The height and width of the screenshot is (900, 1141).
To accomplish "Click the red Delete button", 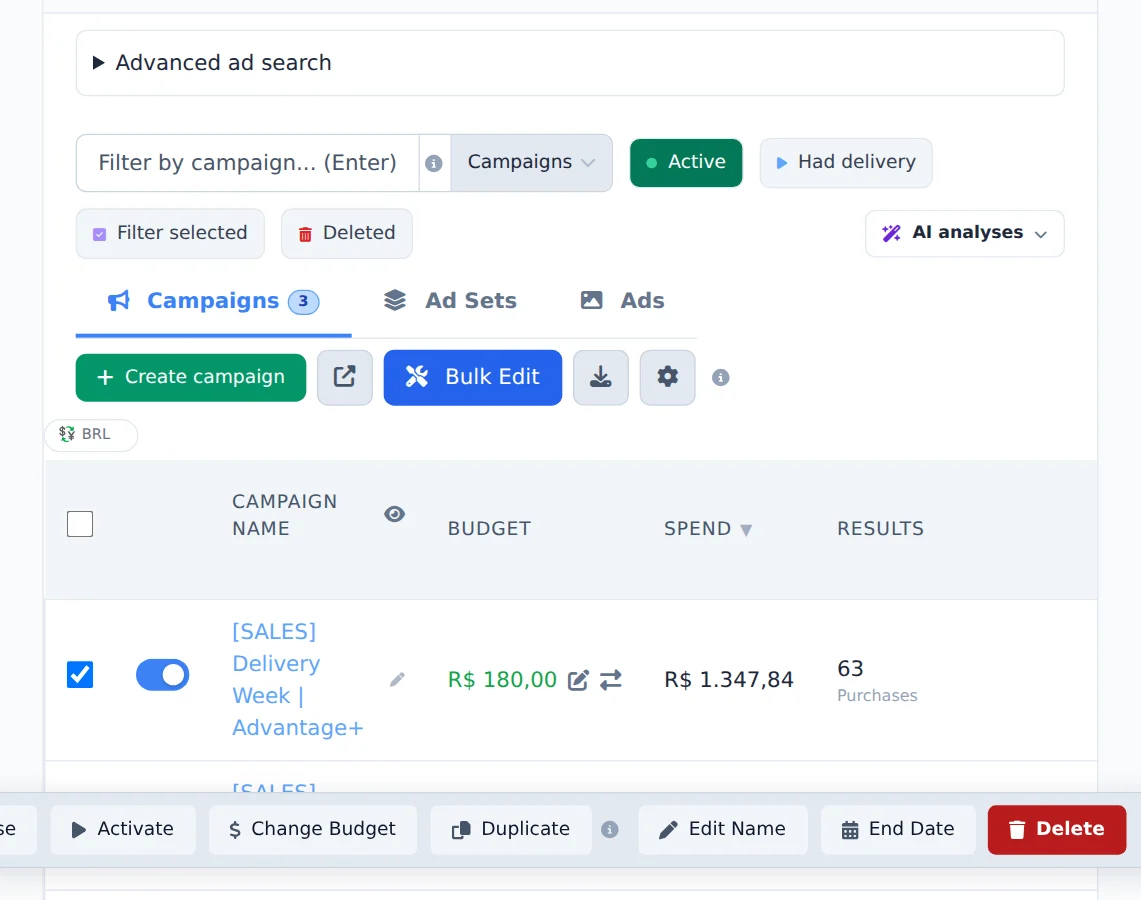I will [1057, 829].
